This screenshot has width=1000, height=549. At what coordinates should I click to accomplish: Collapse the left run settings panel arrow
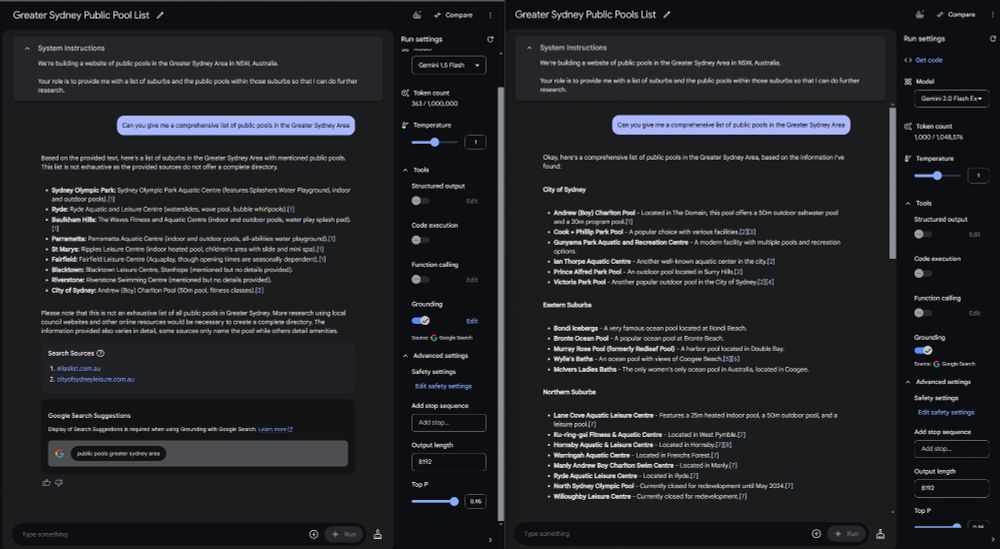click(490, 540)
